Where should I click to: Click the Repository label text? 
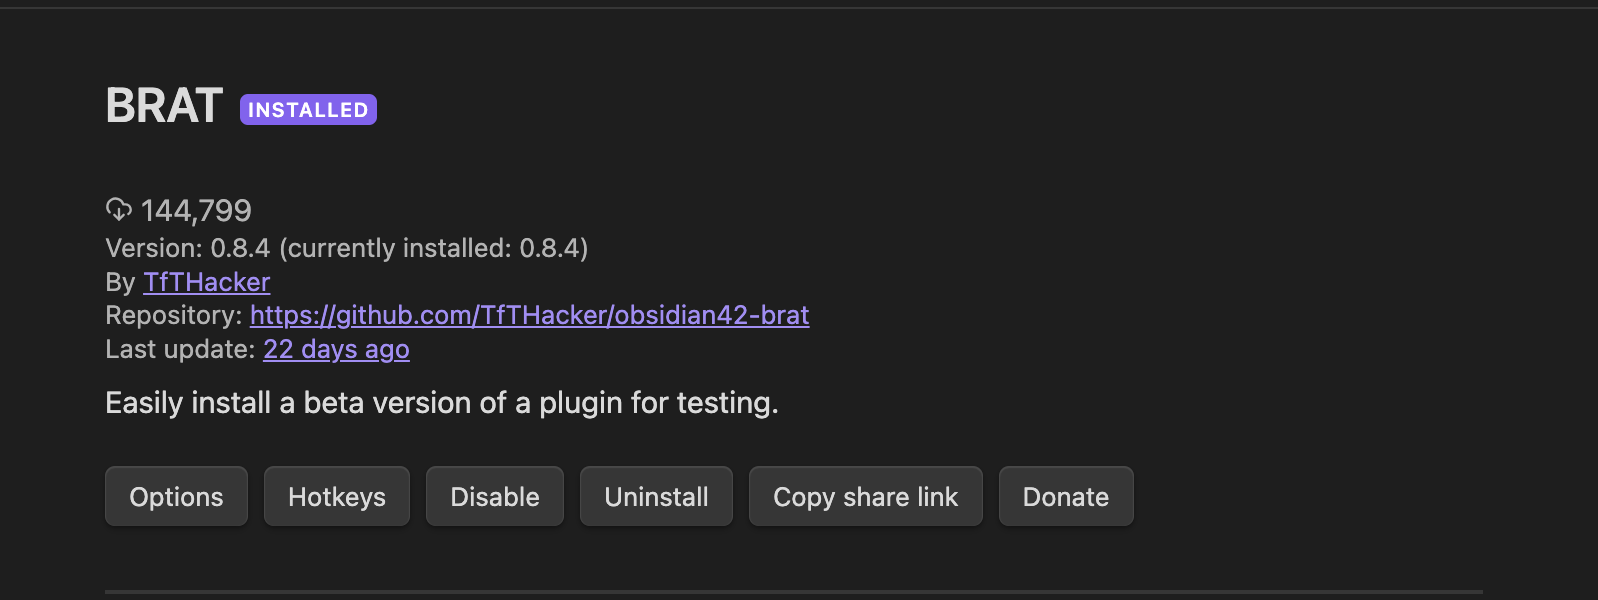point(172,315)
